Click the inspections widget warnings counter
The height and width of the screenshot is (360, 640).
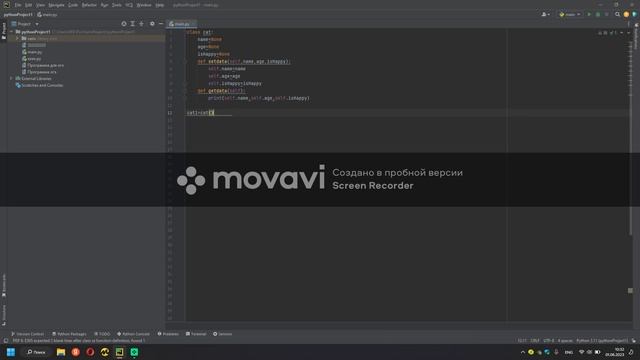pyautogui.click(x=608, y=32)
